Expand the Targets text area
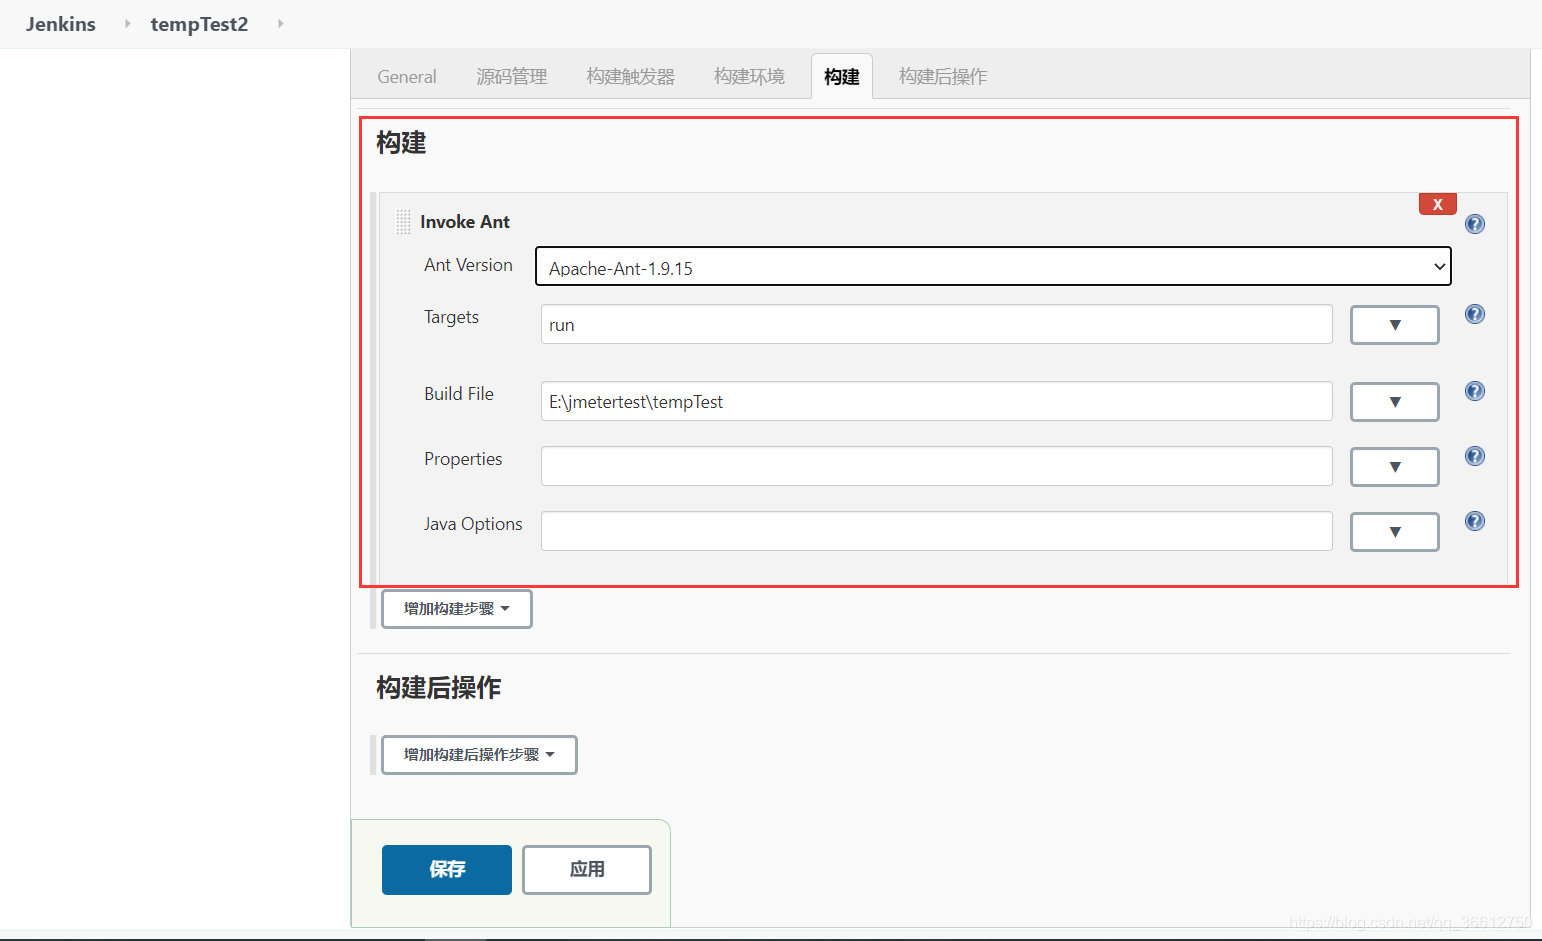Screen dimensions: 1542x941 coord(1395,325)
